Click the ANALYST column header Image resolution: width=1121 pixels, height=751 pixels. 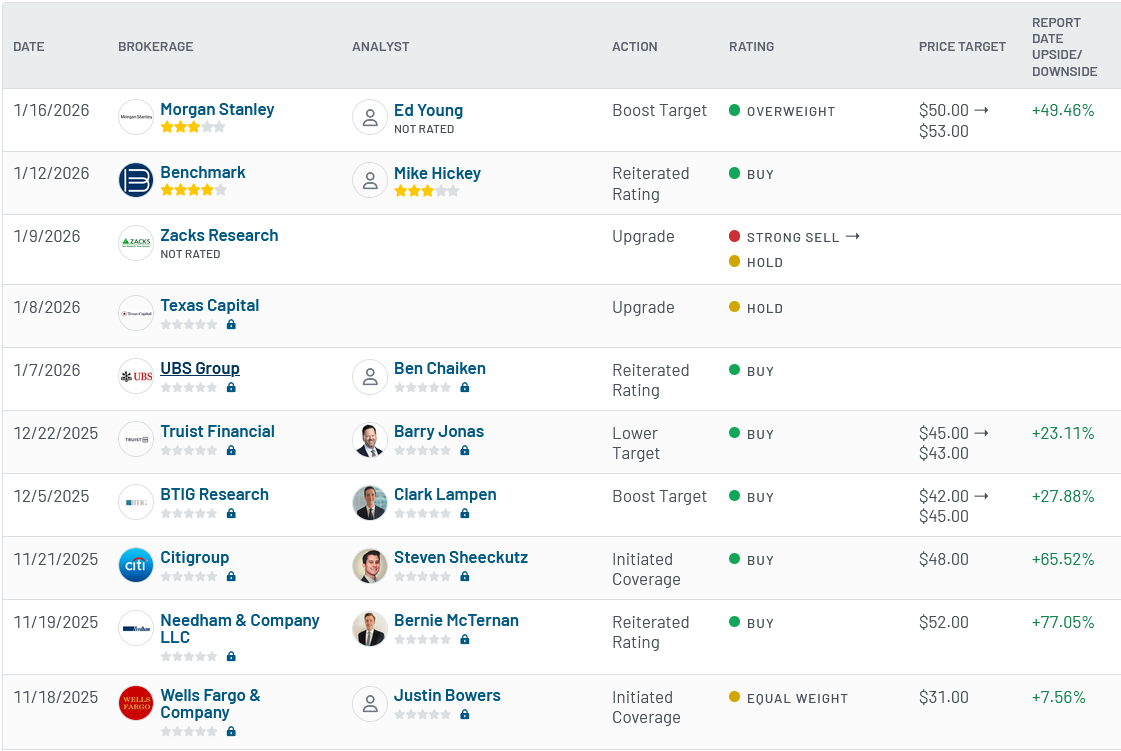point(380,46)
